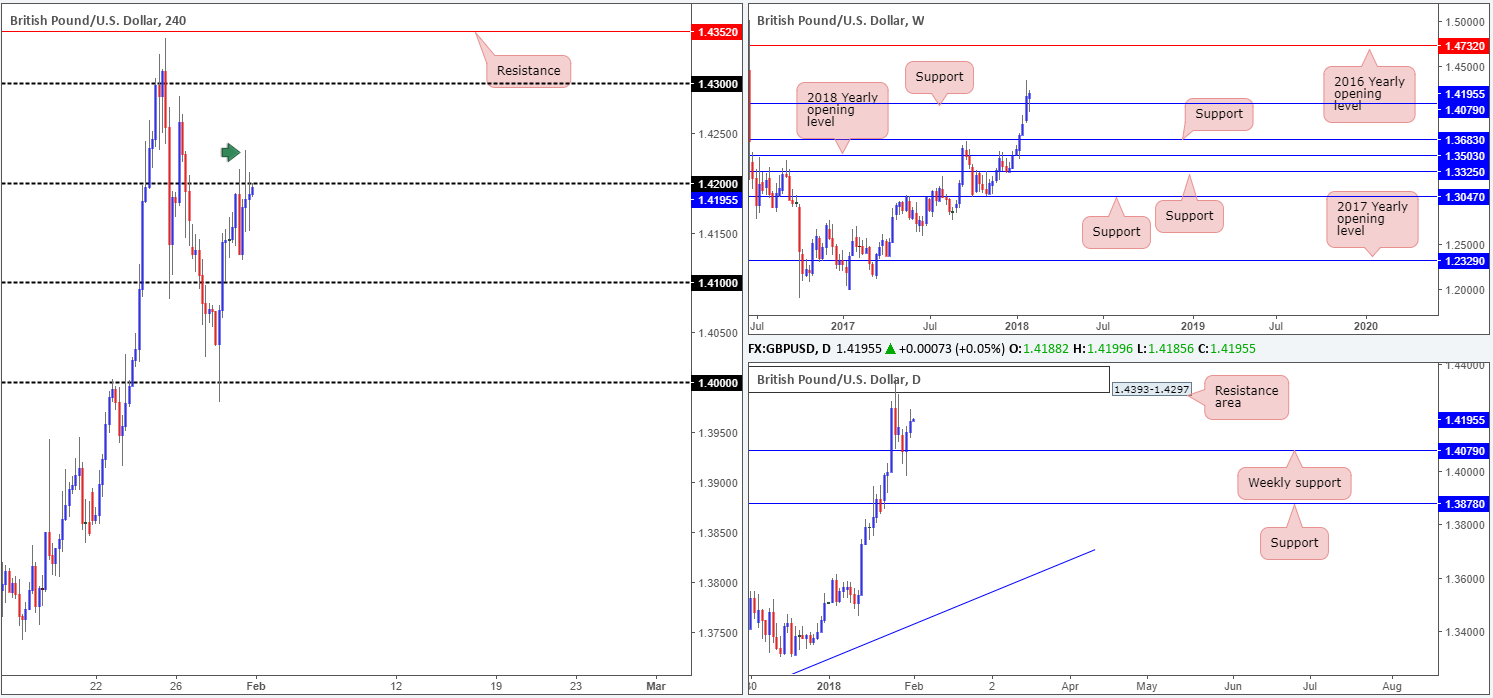The height and width of the screenshot is (698, 1493).
Task: Click '26' on the 240 chart time axis
Action: (x=175, y=685)
